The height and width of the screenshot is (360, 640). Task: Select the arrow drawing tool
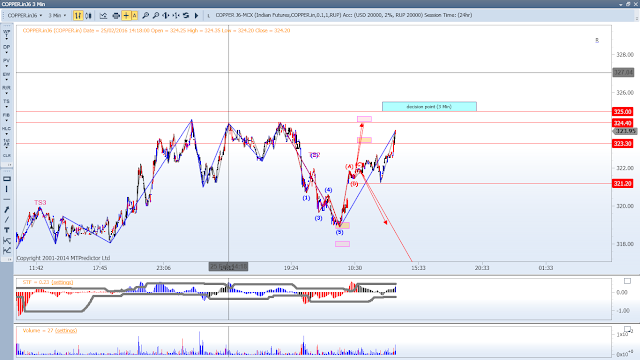coord(7,210)
